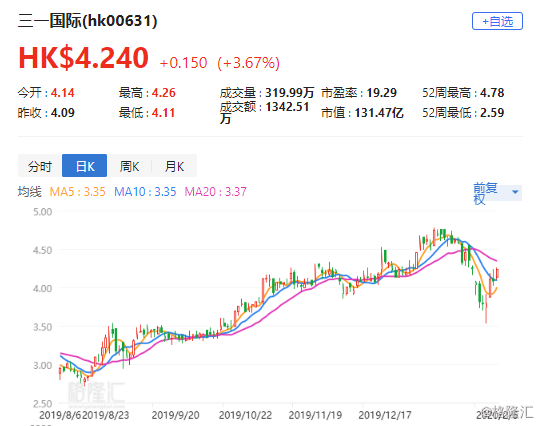Click the 4.00 y-axis label
This screenshot has height=426, width=541.
pos(42,288)
